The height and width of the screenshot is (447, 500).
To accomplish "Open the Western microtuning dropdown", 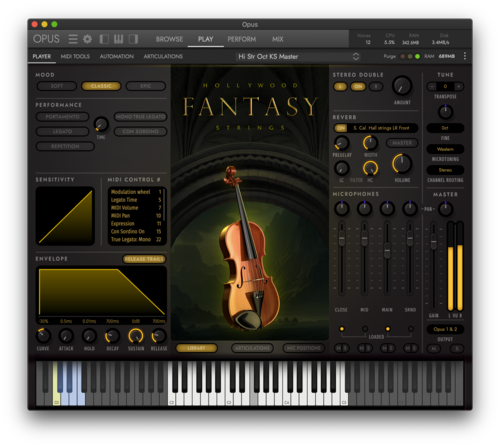I will pyautogui.click(x=445, y=149).
